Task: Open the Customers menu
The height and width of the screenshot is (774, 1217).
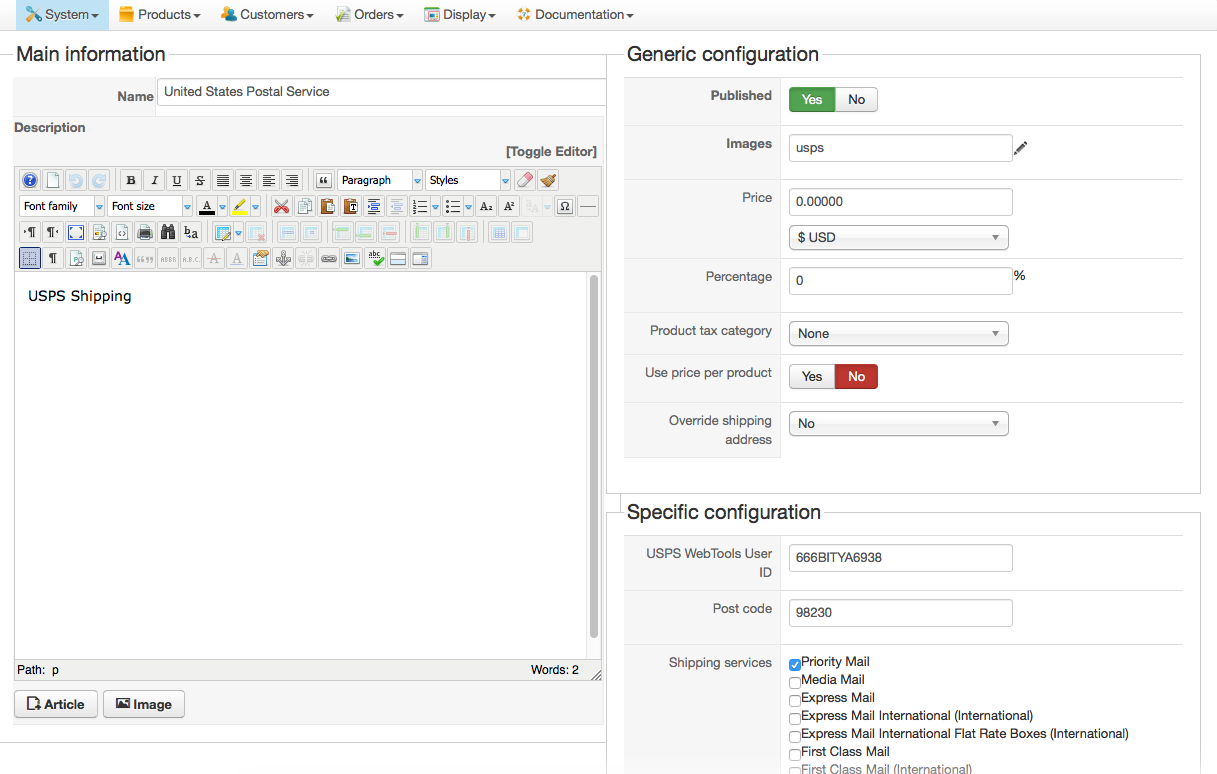Action: 267,15
